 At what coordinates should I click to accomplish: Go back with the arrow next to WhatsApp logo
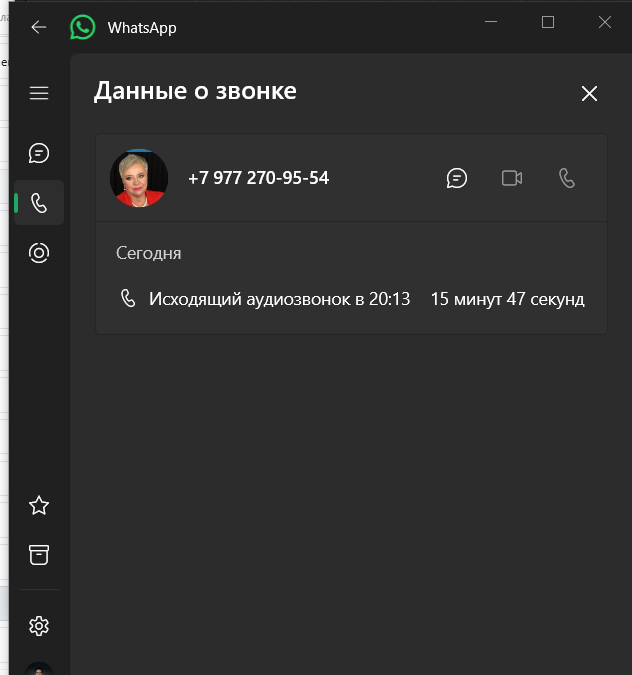[x=39, y=27]
